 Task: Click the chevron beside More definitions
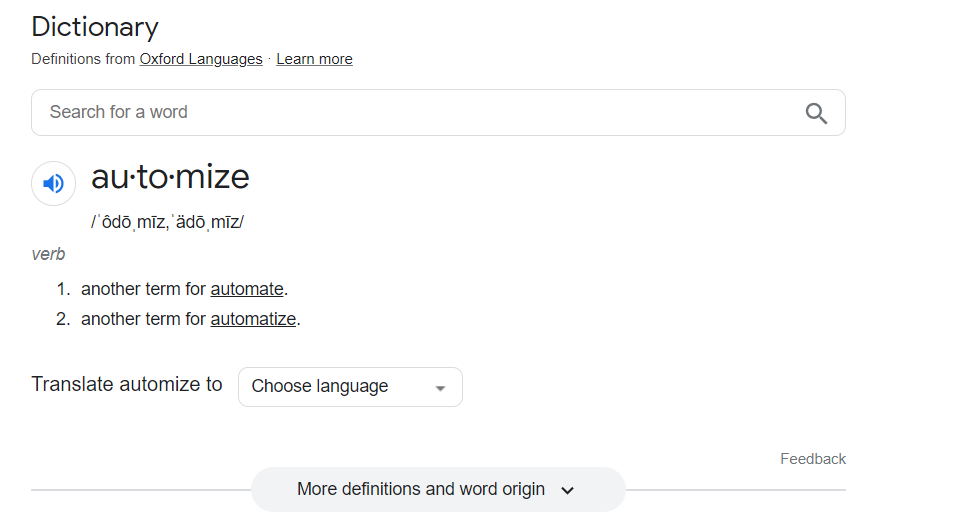click(x=568, y=490)
